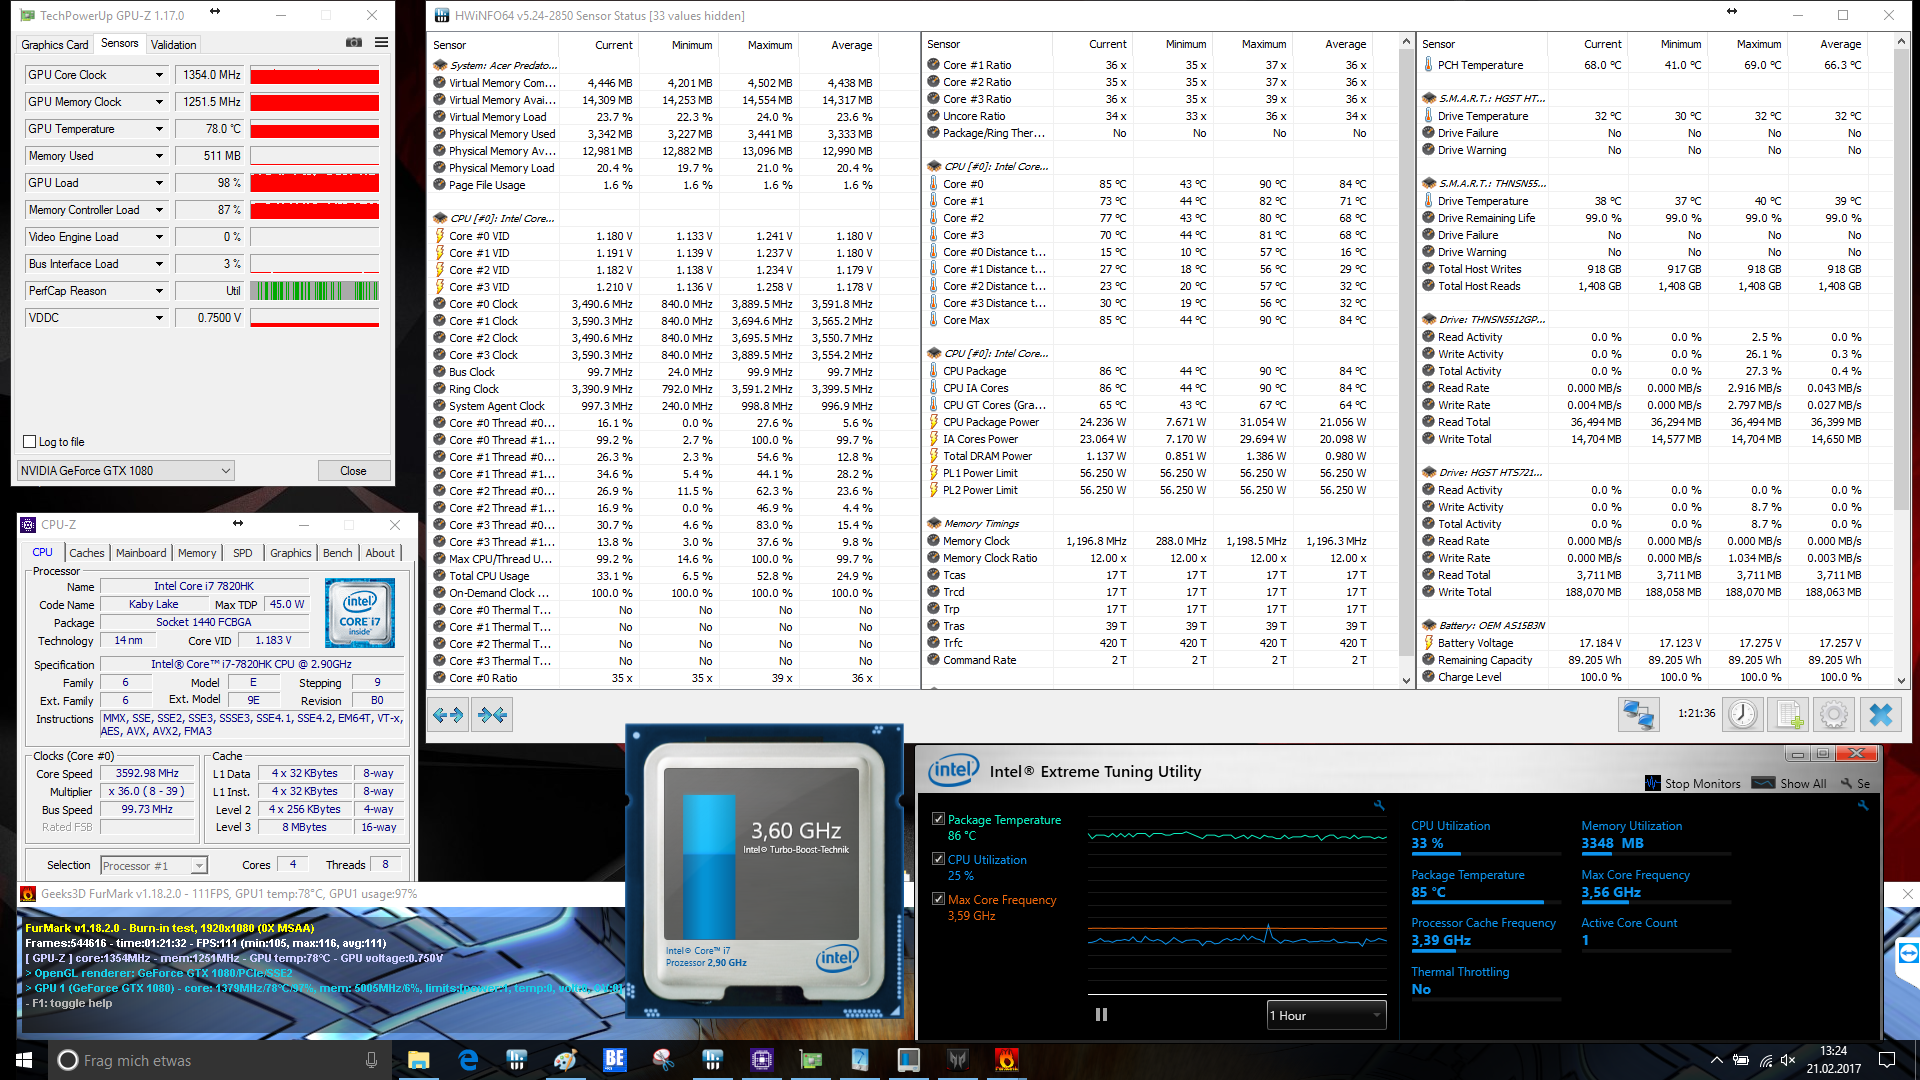The height and width of the screenshot is (1080, 1920).
Task: Open the 1 Hour time range dropdown
Action: click(1326, 1015)
